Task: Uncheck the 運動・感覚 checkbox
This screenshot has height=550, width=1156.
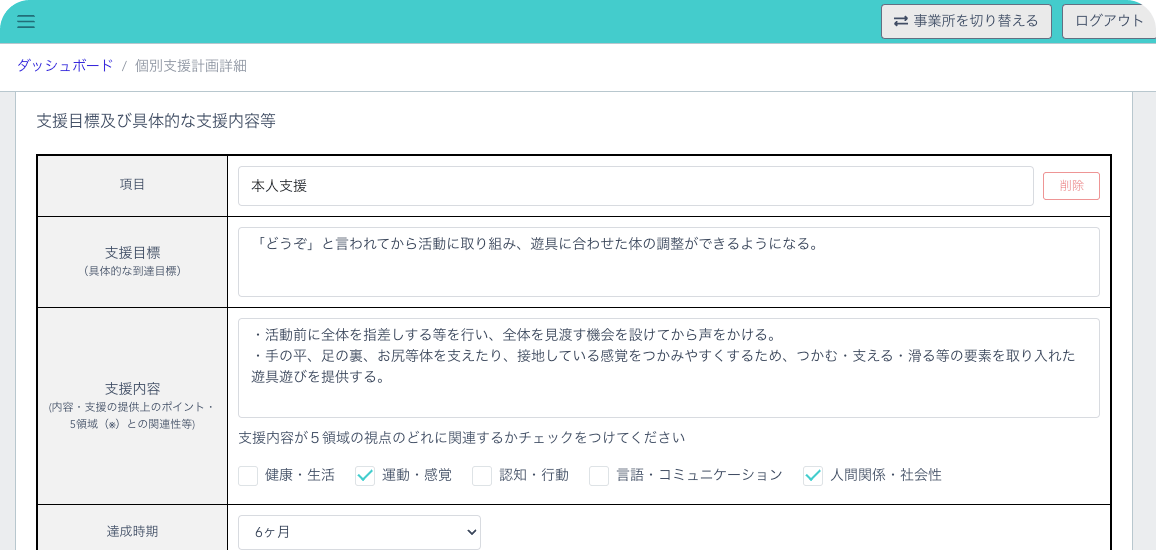Action: (x=365, y=476)
